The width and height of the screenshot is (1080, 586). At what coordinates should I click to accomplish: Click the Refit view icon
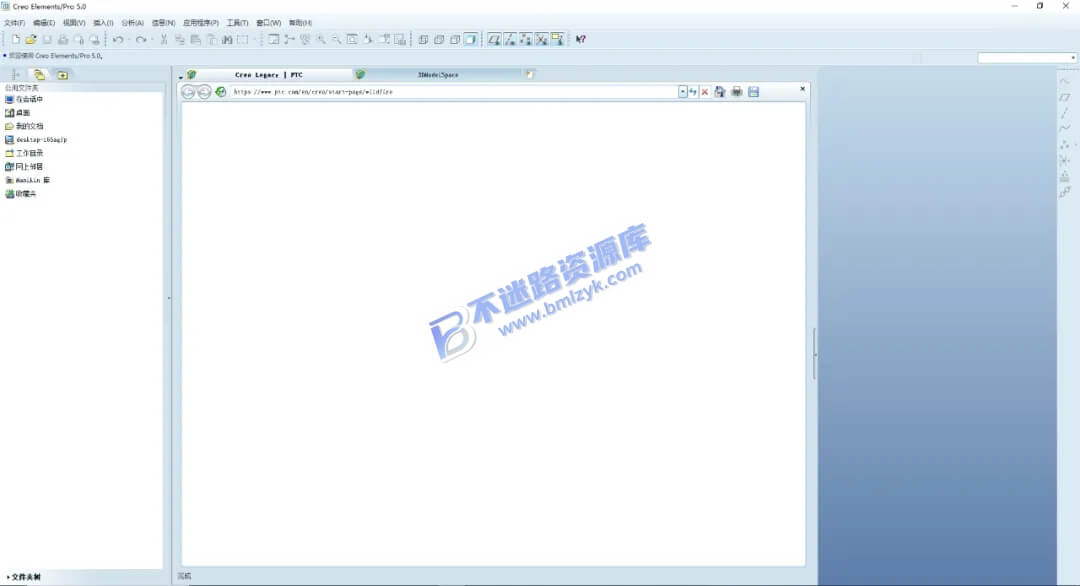[352, 39]
